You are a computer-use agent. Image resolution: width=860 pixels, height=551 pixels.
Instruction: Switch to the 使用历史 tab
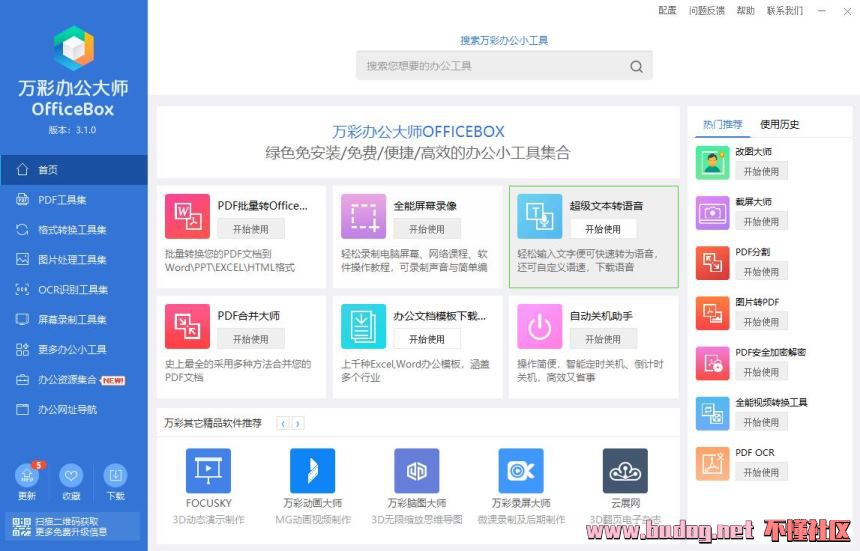[x=779, y=124]
